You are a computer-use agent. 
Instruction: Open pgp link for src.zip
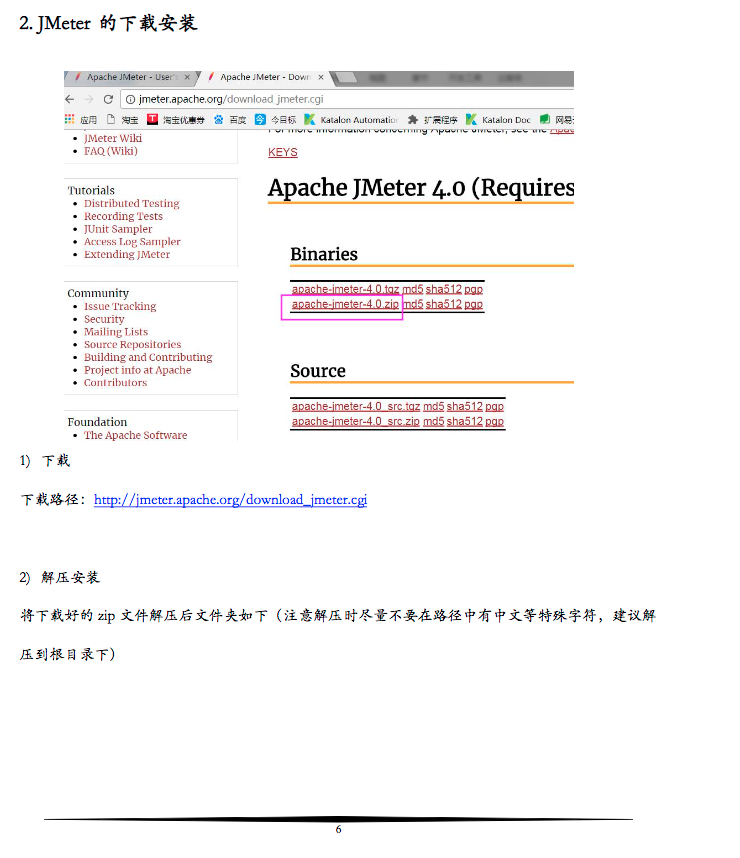pos(494,421)
